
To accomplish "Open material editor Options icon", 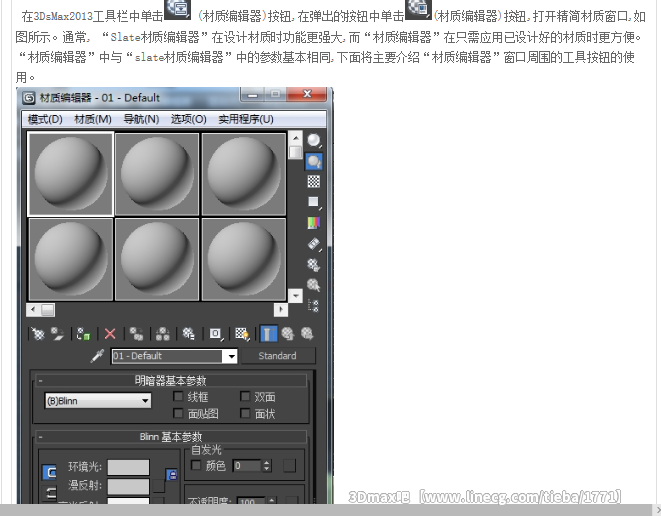I will click(x=314, y=264).
